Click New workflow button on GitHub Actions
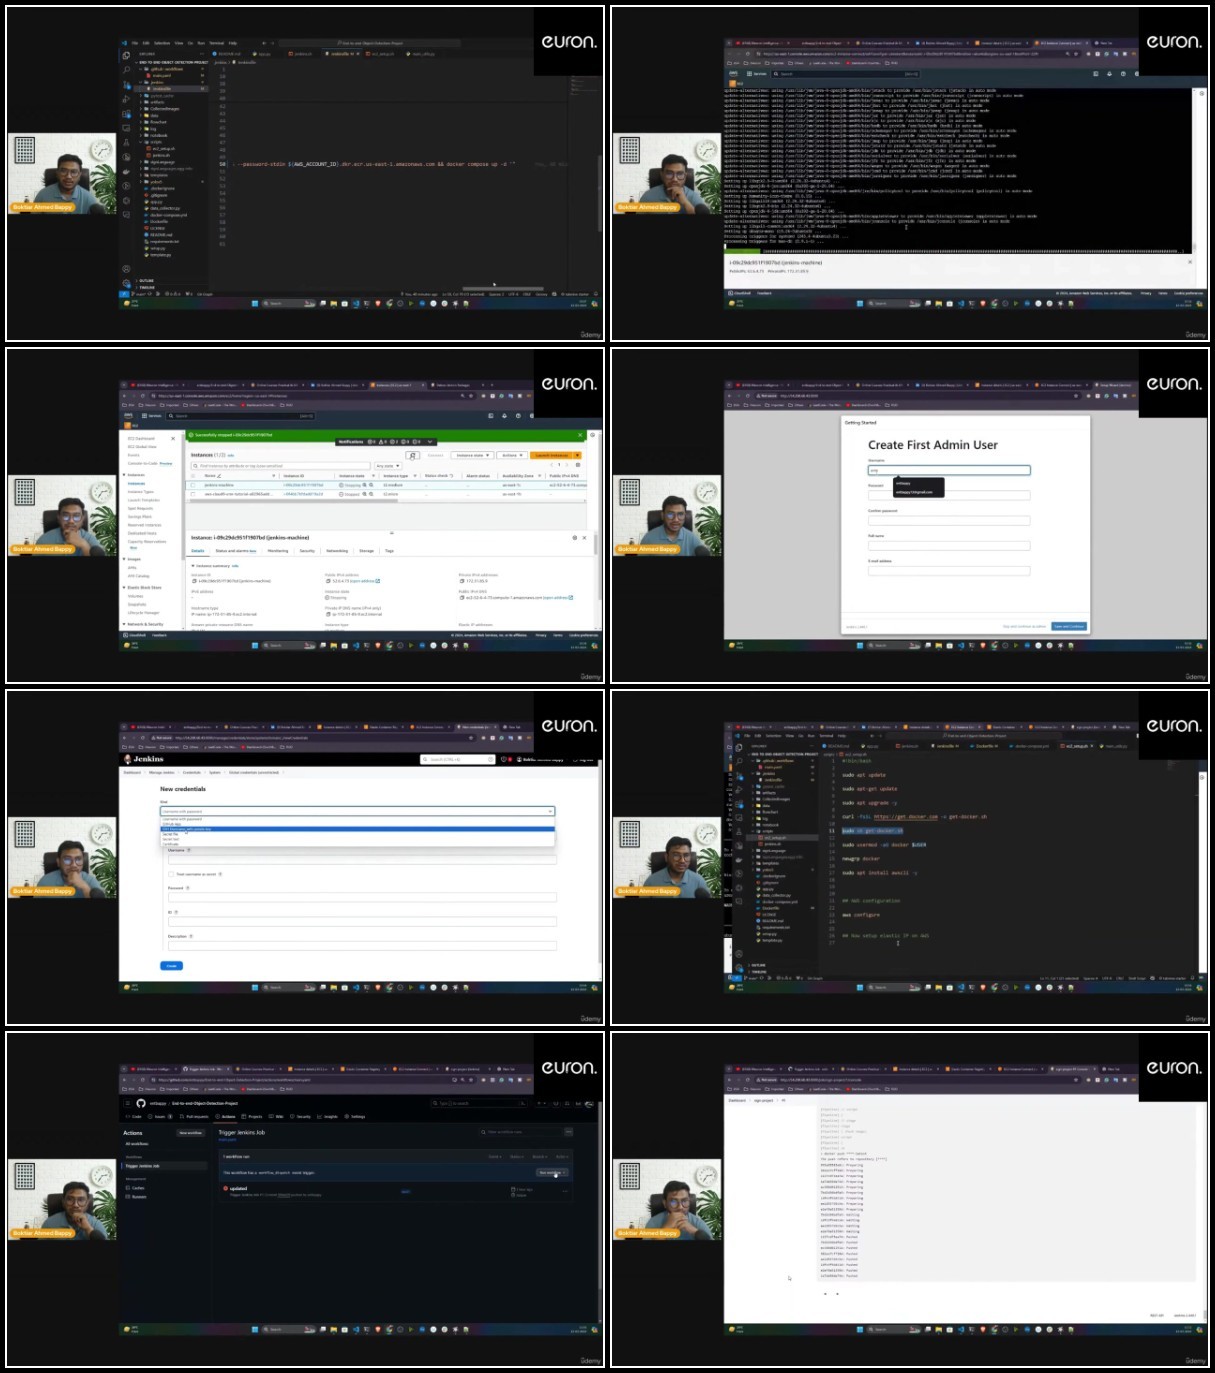1215x1373 pixels. [x=190, y=1133]
